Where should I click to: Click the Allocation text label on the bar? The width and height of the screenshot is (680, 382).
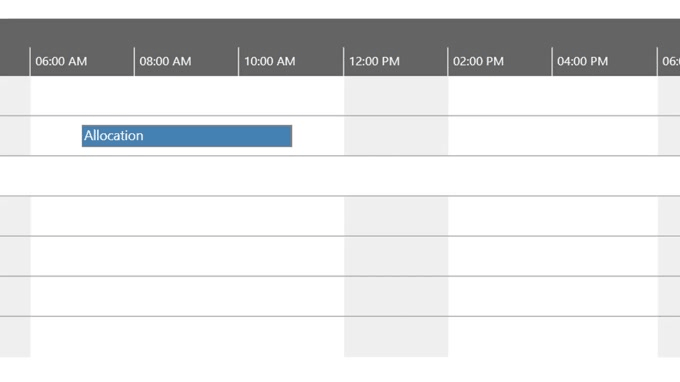[114, 136]
